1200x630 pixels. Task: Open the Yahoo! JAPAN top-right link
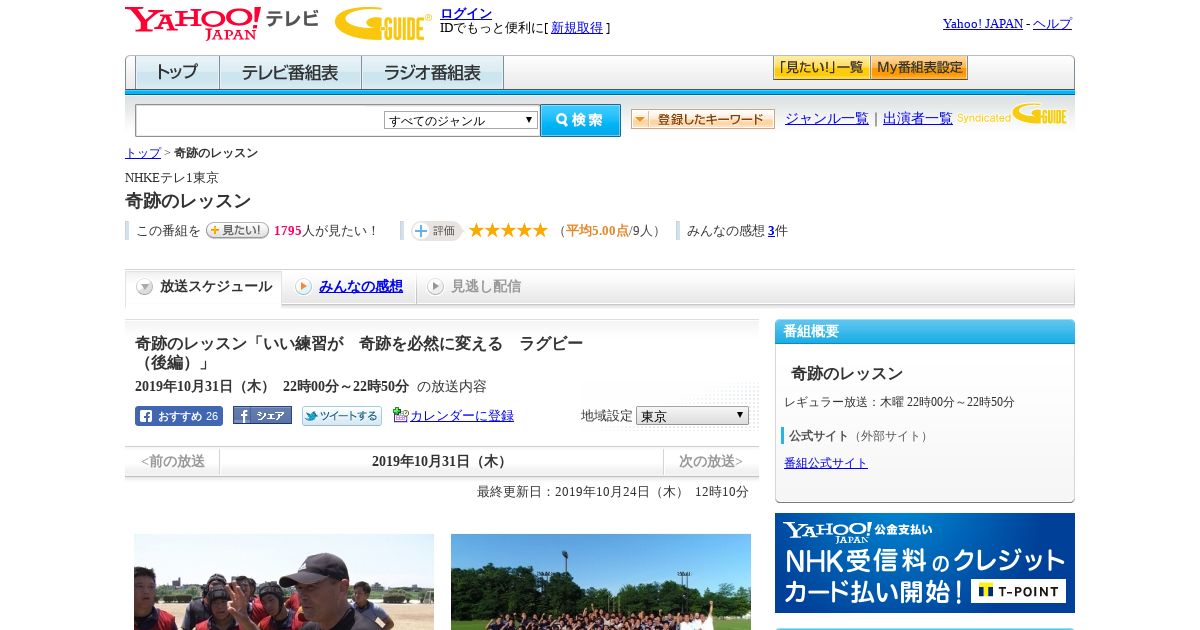point(983,24)
